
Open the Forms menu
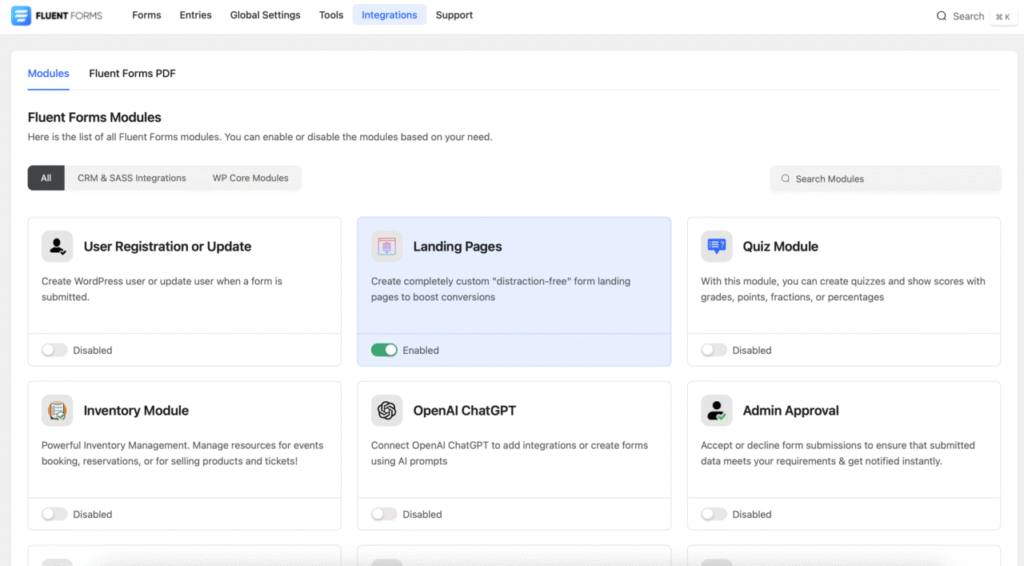pos(146,15)
